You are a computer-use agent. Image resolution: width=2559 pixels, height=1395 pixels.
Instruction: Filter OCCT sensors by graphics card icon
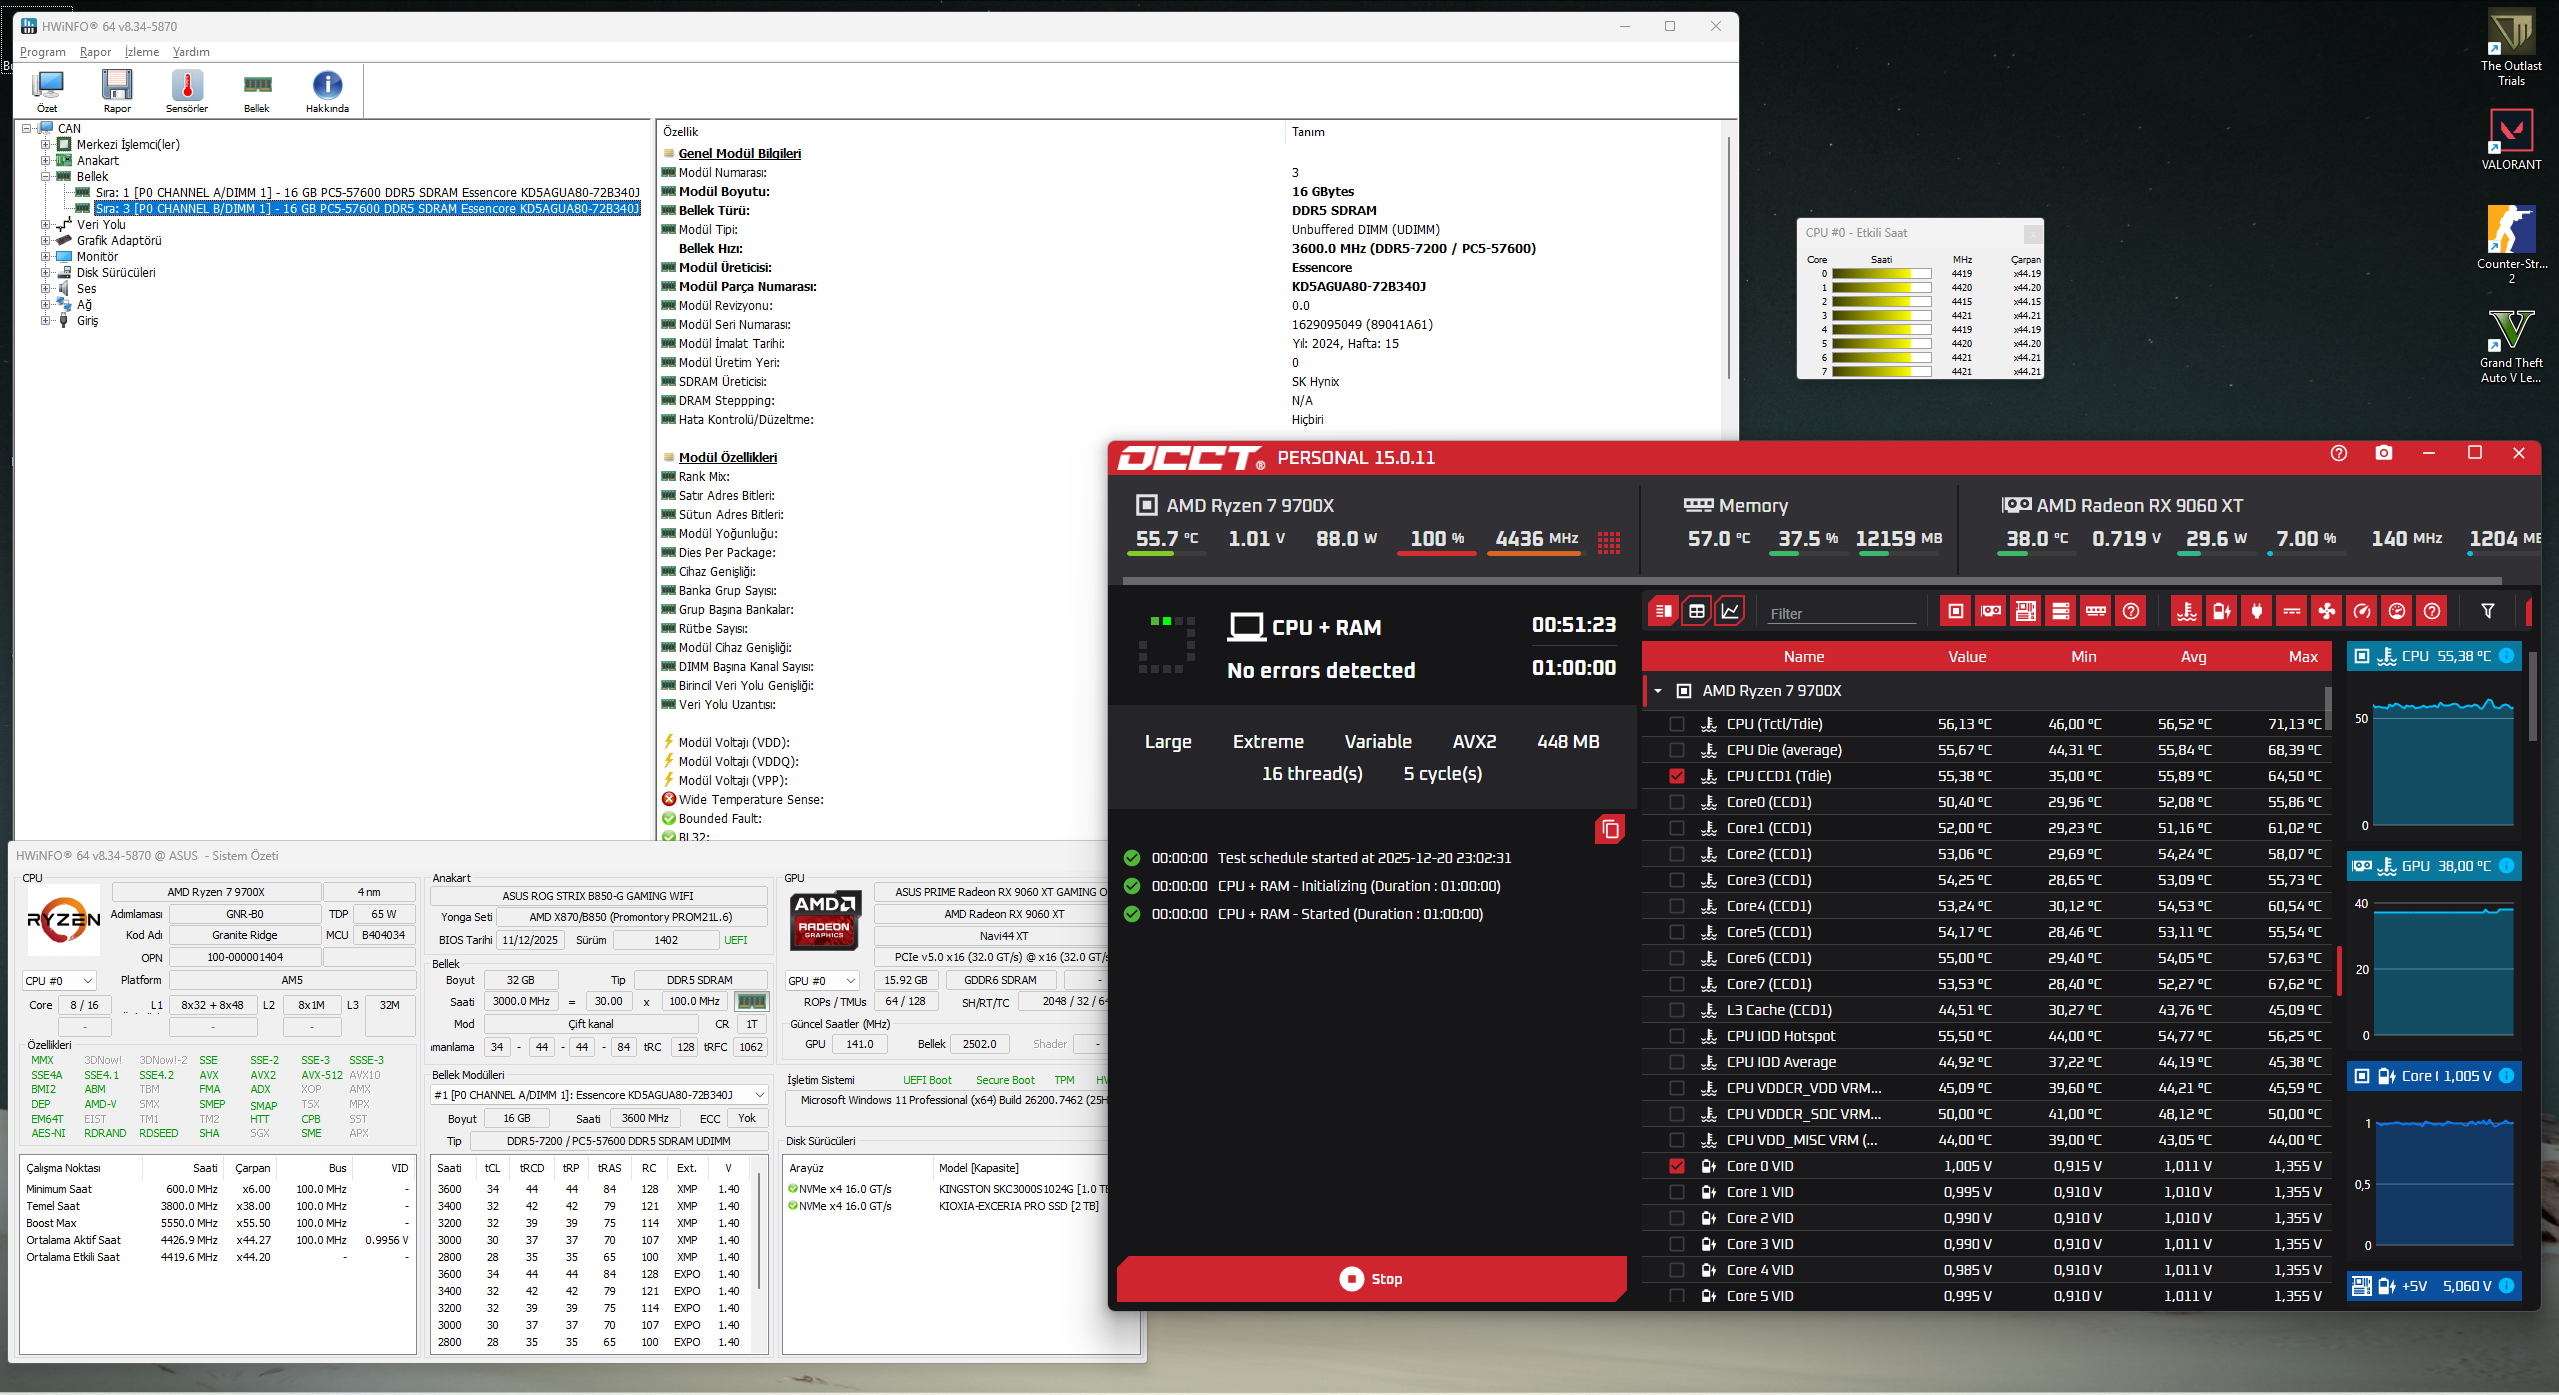coord(1991,611)
